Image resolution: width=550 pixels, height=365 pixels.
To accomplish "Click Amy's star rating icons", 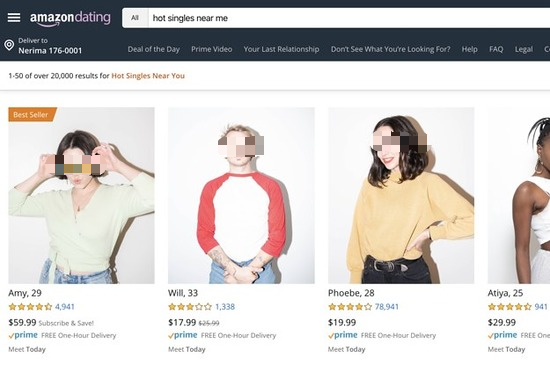I will tap(31, 307).
